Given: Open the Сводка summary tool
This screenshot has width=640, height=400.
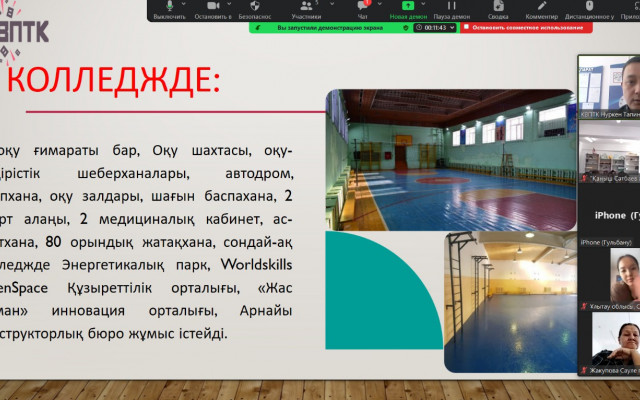Looking at the screenshot, I should pos(498,10).
